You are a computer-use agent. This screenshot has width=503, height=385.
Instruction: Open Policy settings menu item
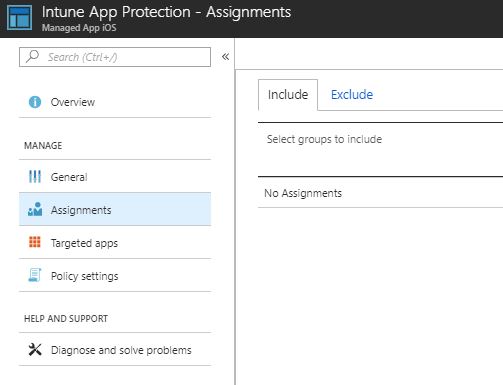tap(115, 275)
